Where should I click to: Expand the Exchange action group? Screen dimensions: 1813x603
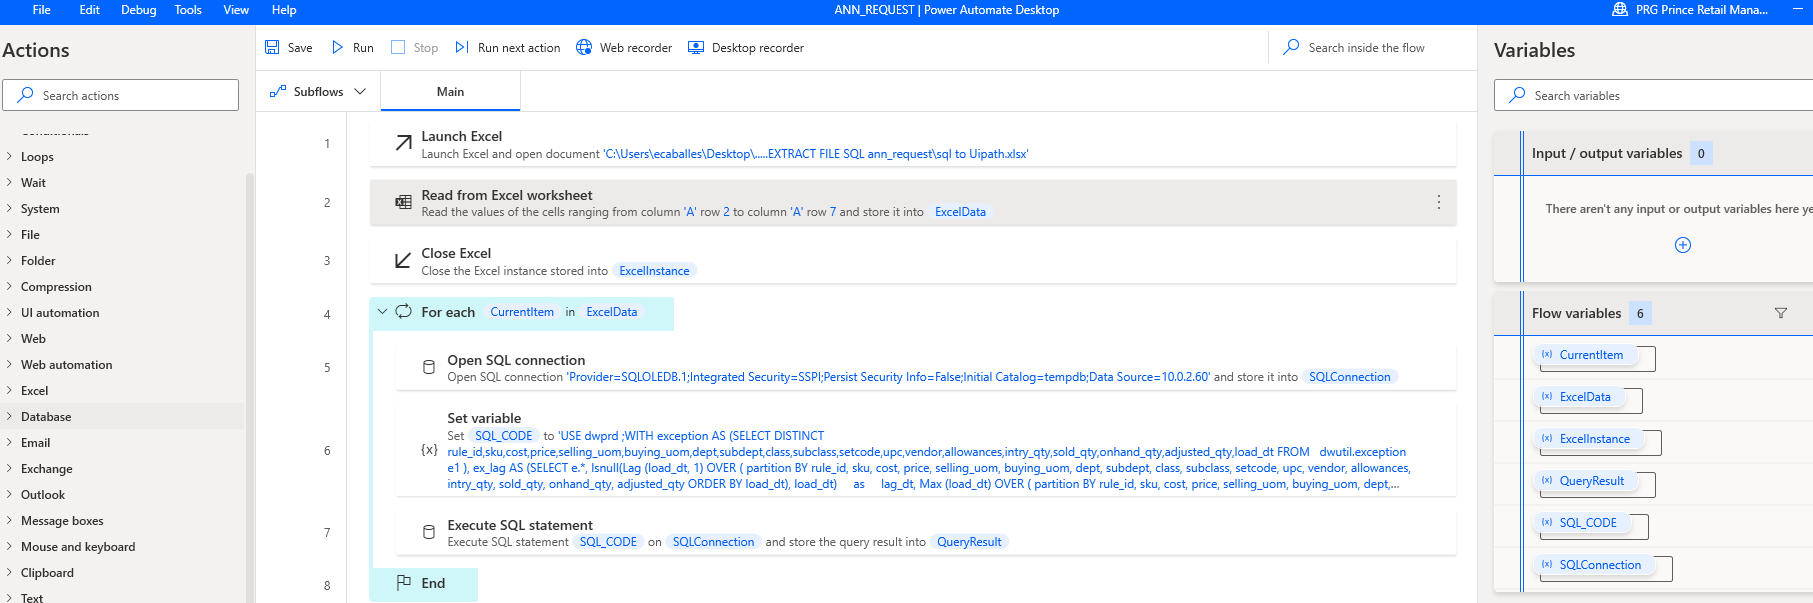click(x=9, y=468)
